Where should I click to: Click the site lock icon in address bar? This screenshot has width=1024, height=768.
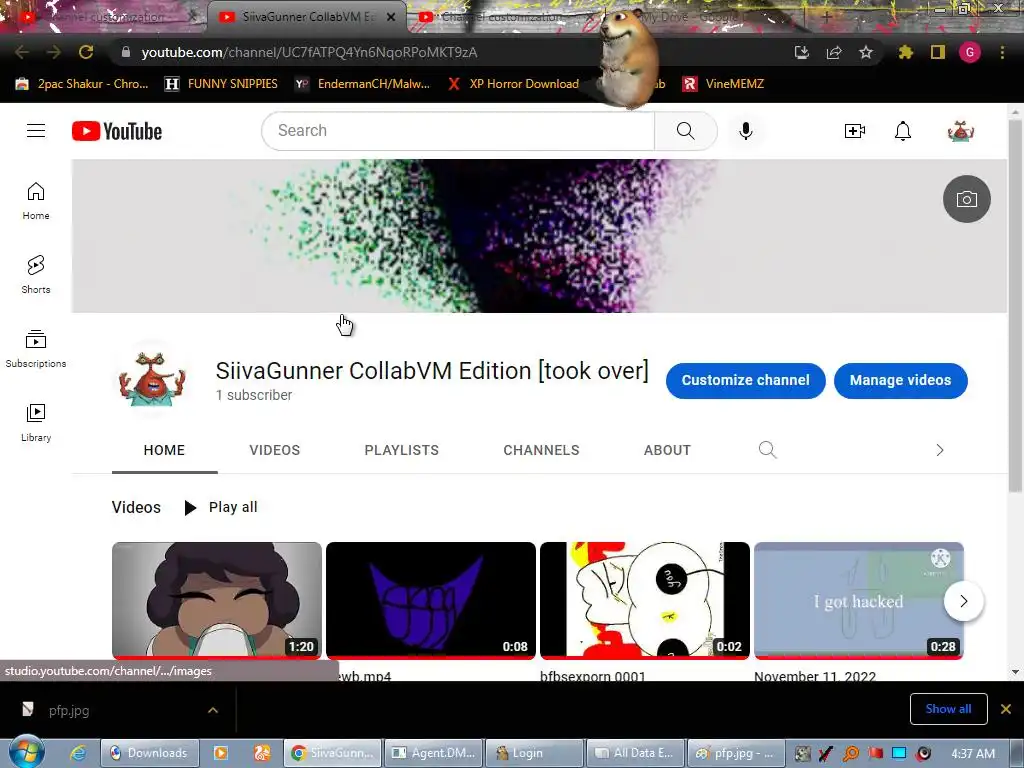pyautogui.click(x=126, y=52)
